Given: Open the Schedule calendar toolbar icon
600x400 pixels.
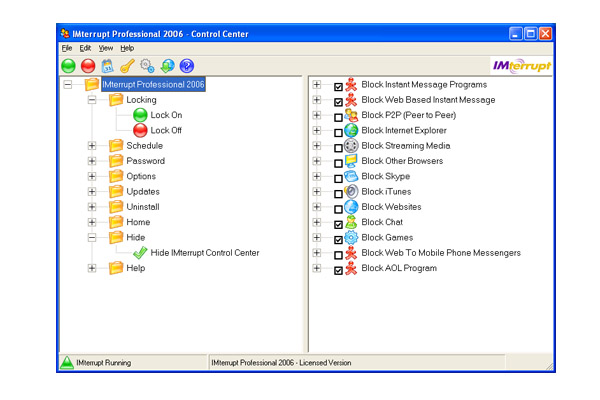Looking at the screenshot, I should point(108,66).
